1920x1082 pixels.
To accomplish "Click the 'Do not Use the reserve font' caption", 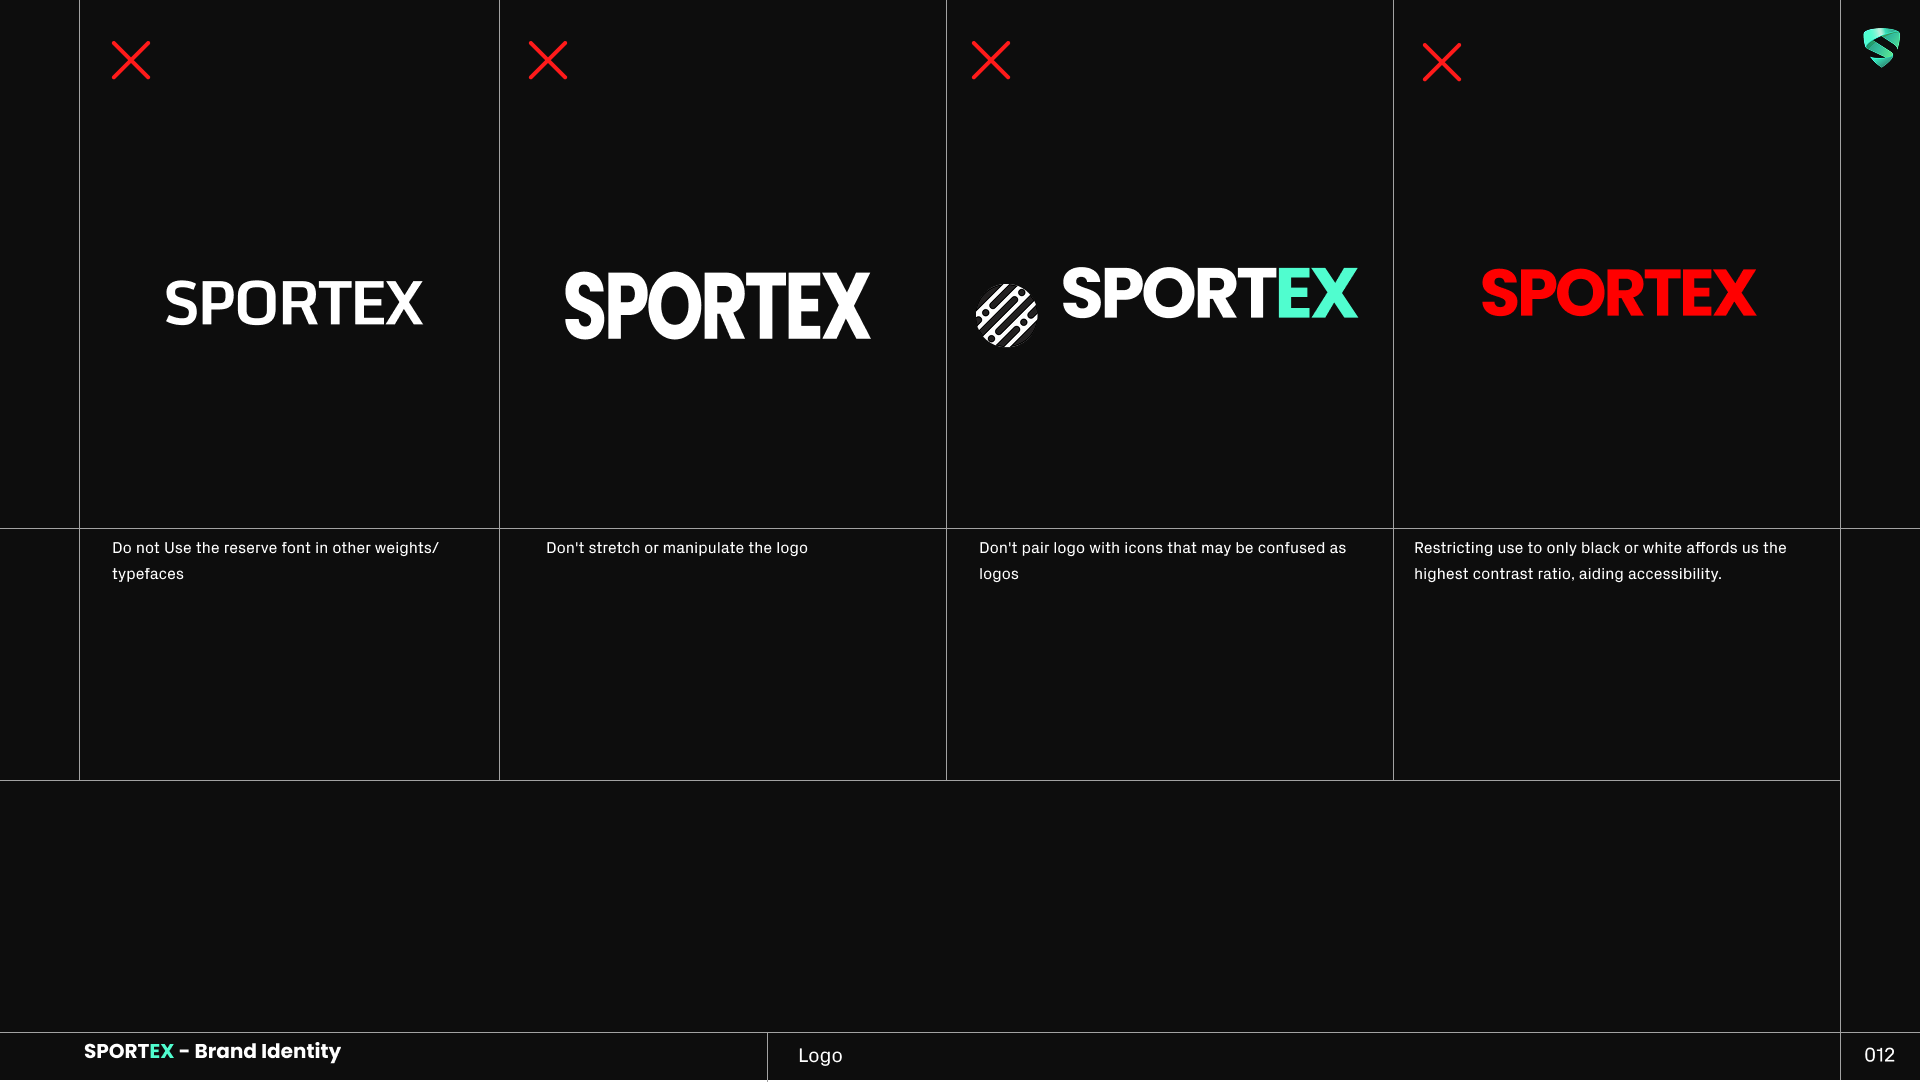I will tap(275, 548).
